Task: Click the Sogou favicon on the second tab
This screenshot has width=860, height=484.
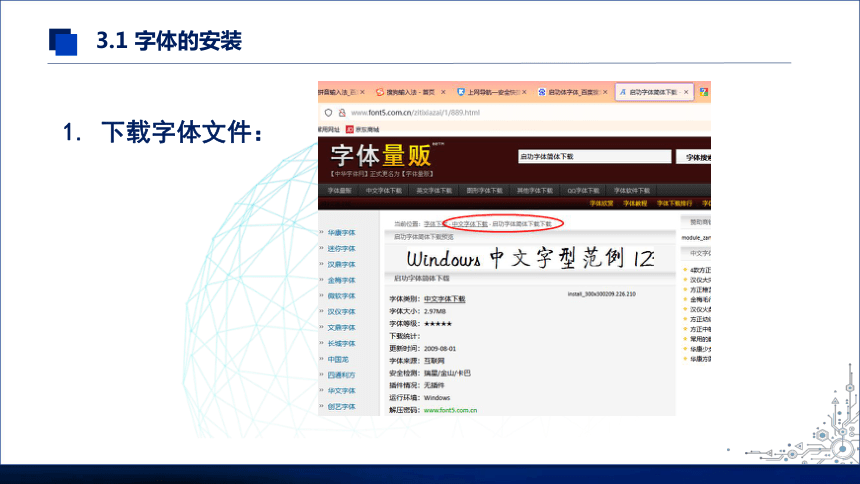Action: [380, 92]
